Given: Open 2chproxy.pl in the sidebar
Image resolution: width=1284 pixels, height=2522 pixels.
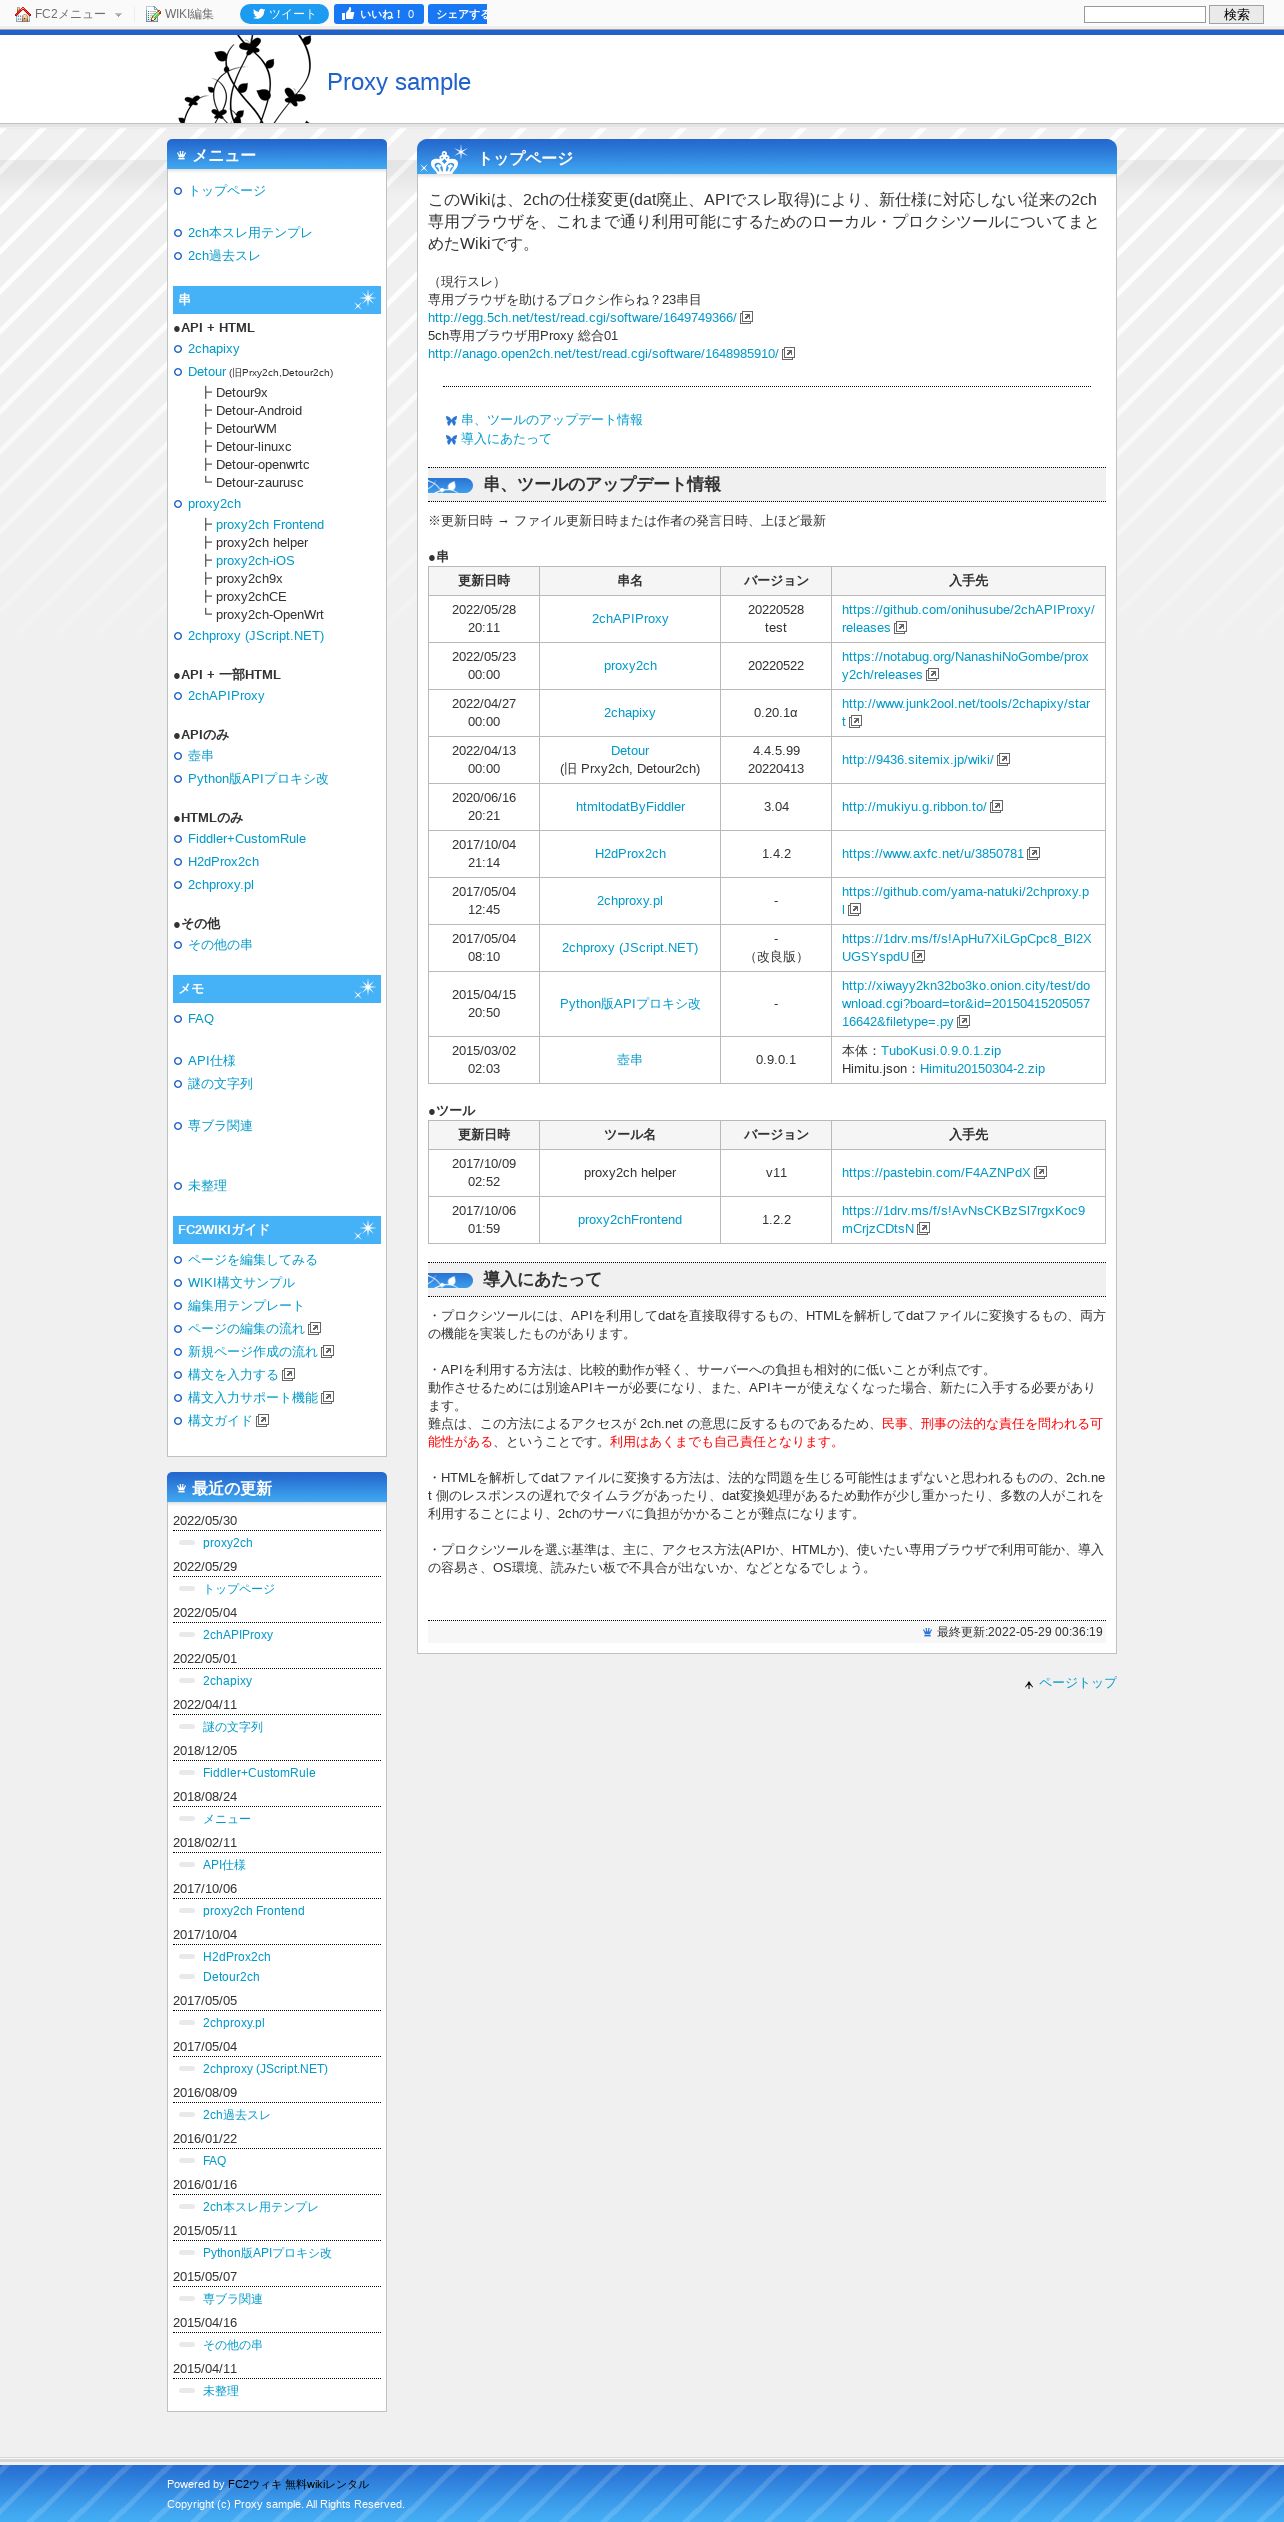Looking at the screenshot, I should click(x=221, y=885).
